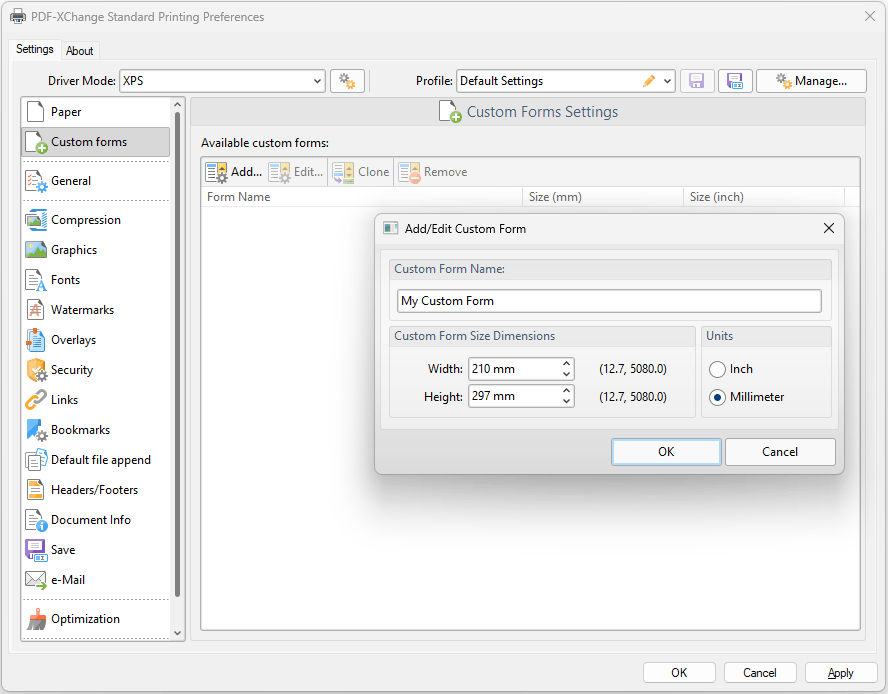Screen dimensions: 888x694
Task: Select the Millimeter units radio button
Action: [717, 397]
